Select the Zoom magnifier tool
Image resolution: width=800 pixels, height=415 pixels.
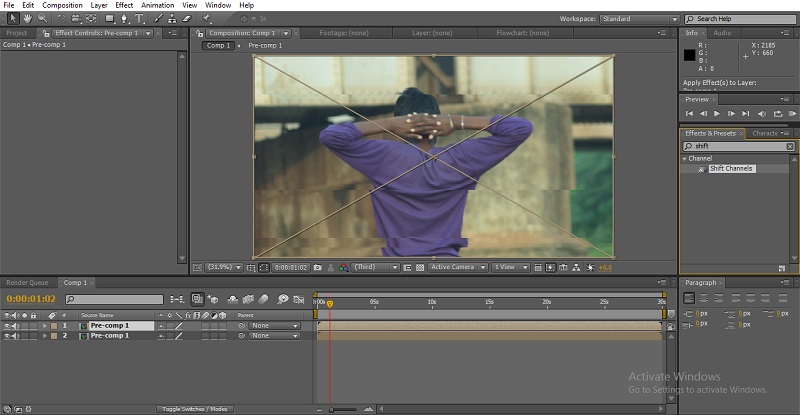[40, 19]
